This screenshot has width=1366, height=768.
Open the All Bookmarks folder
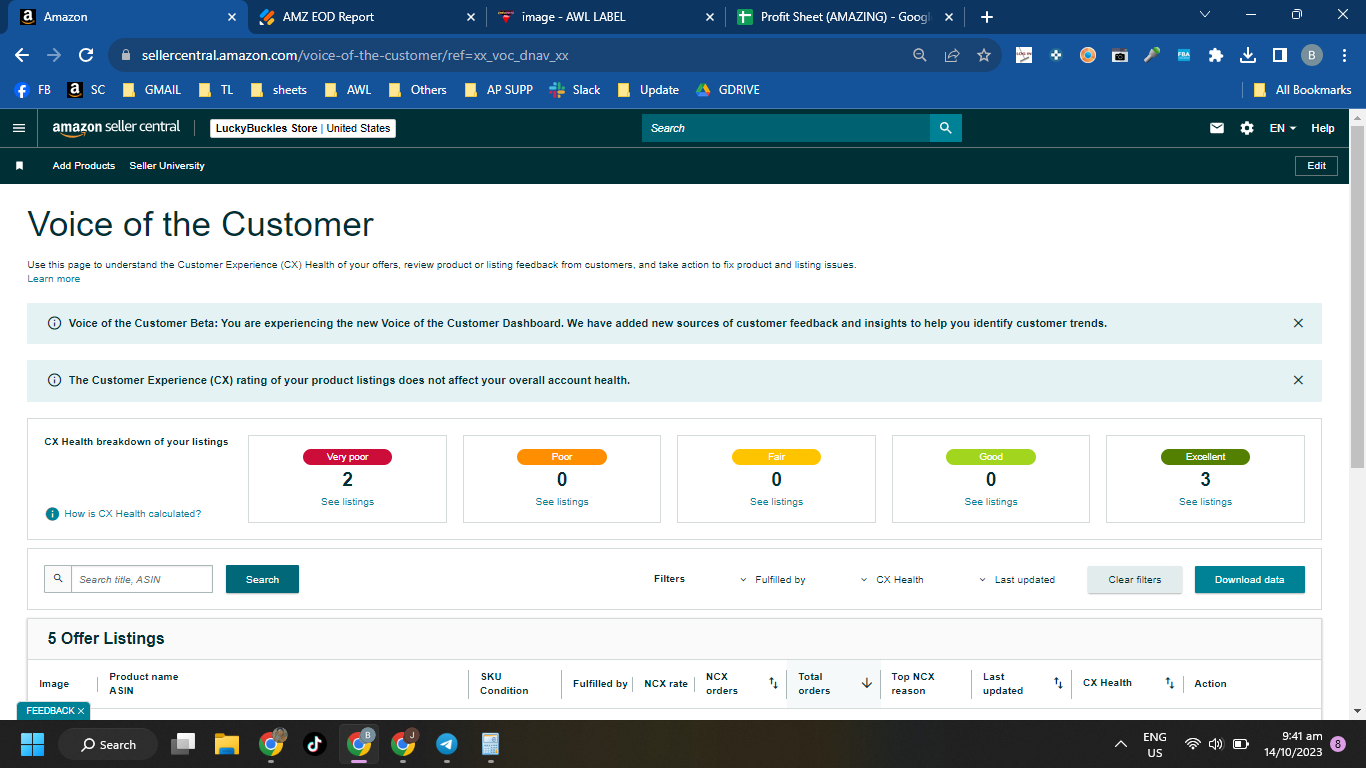click(1302, 90)
